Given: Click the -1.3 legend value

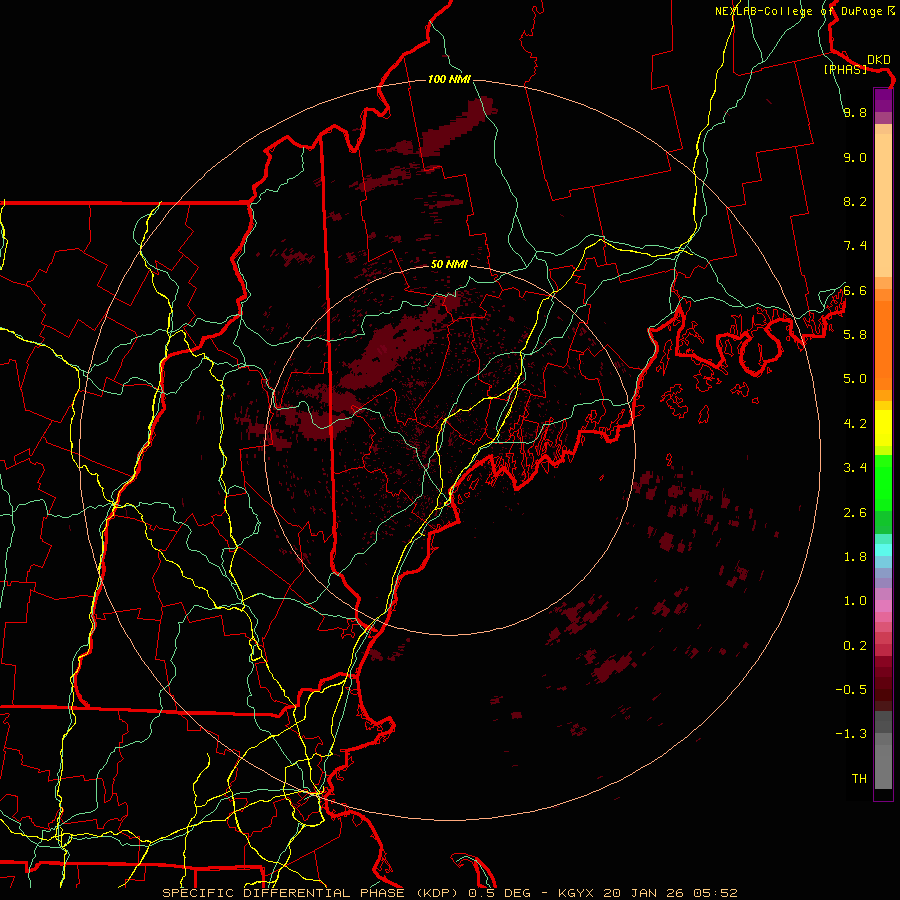Looking at the screenshot, I should [x=851, y=734].
